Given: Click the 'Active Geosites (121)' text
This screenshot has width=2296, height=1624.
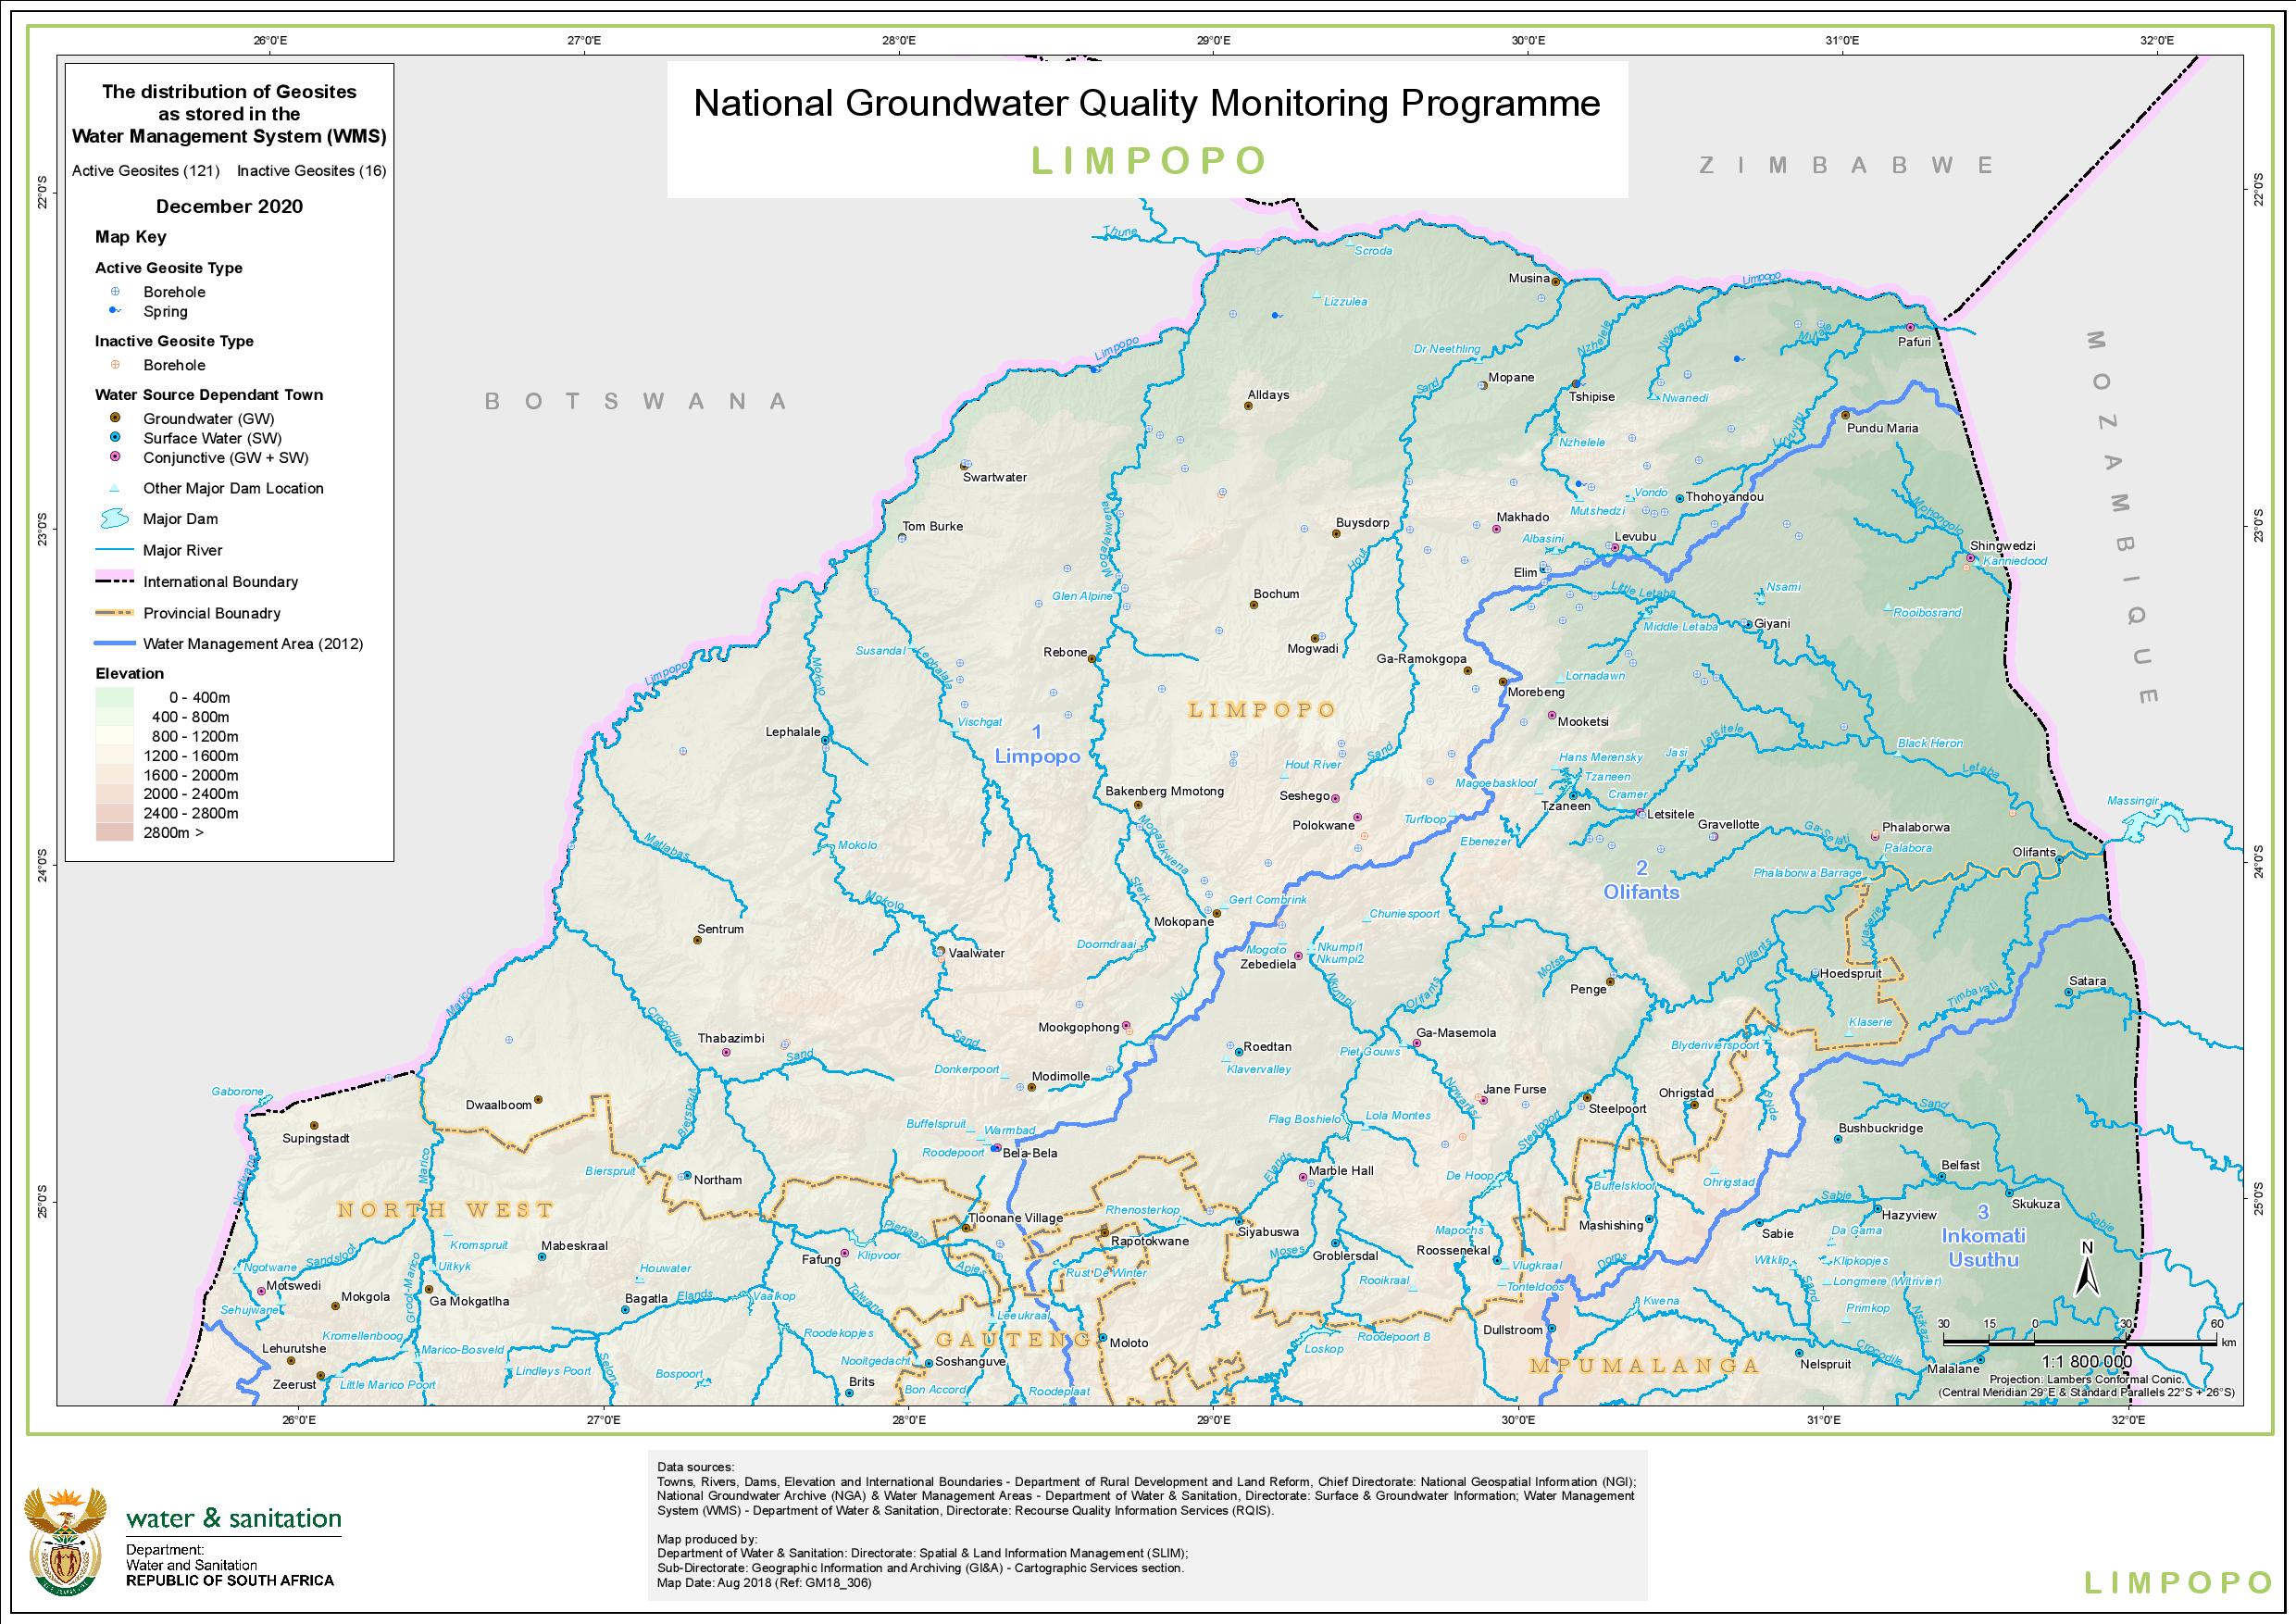Looking at the screenshot, I should click(x=146, y=171).
